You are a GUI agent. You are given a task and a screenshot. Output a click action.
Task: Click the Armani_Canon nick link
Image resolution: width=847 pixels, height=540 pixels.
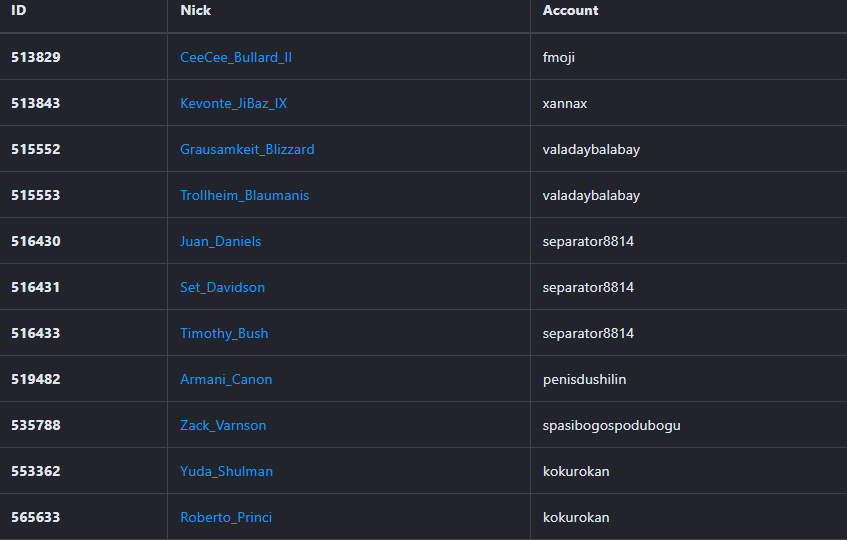(226, 380)
